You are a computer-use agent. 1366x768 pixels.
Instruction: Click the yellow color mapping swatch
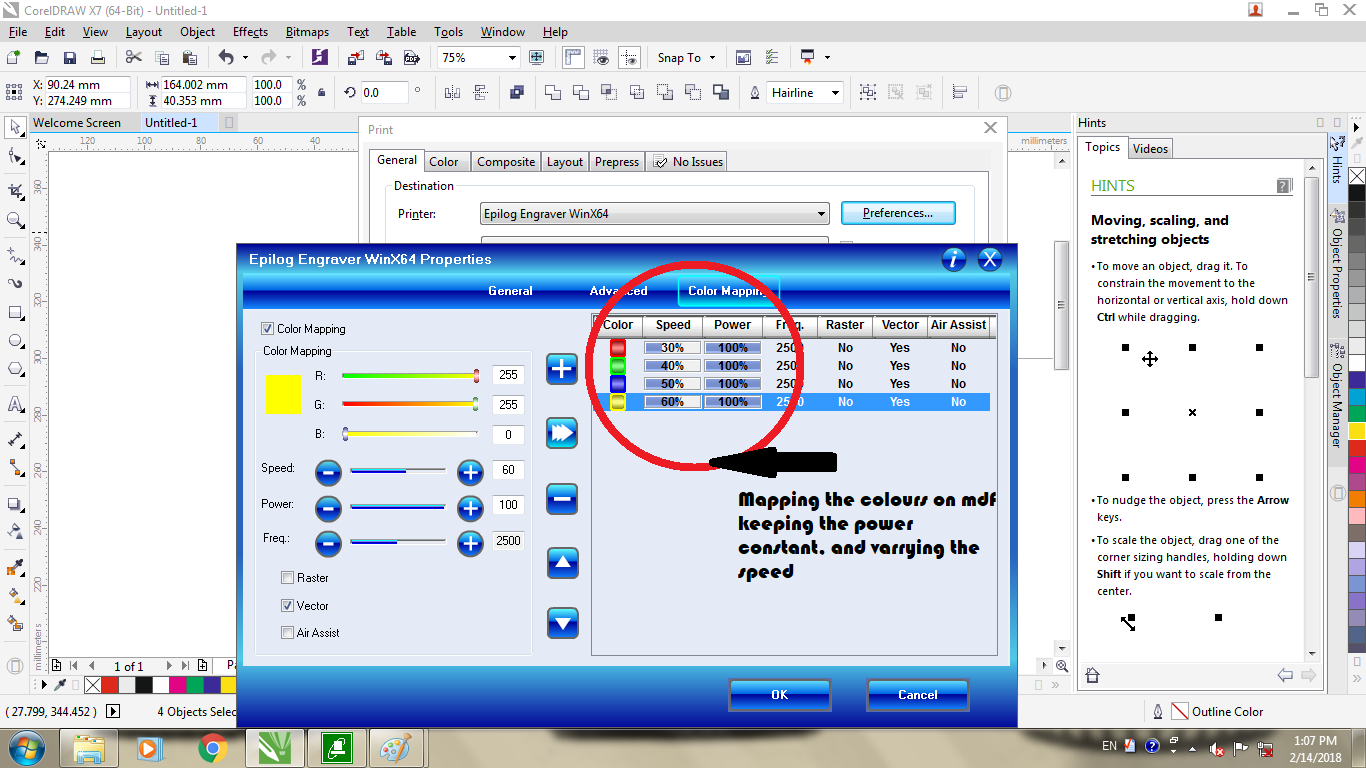coord(283,394)
